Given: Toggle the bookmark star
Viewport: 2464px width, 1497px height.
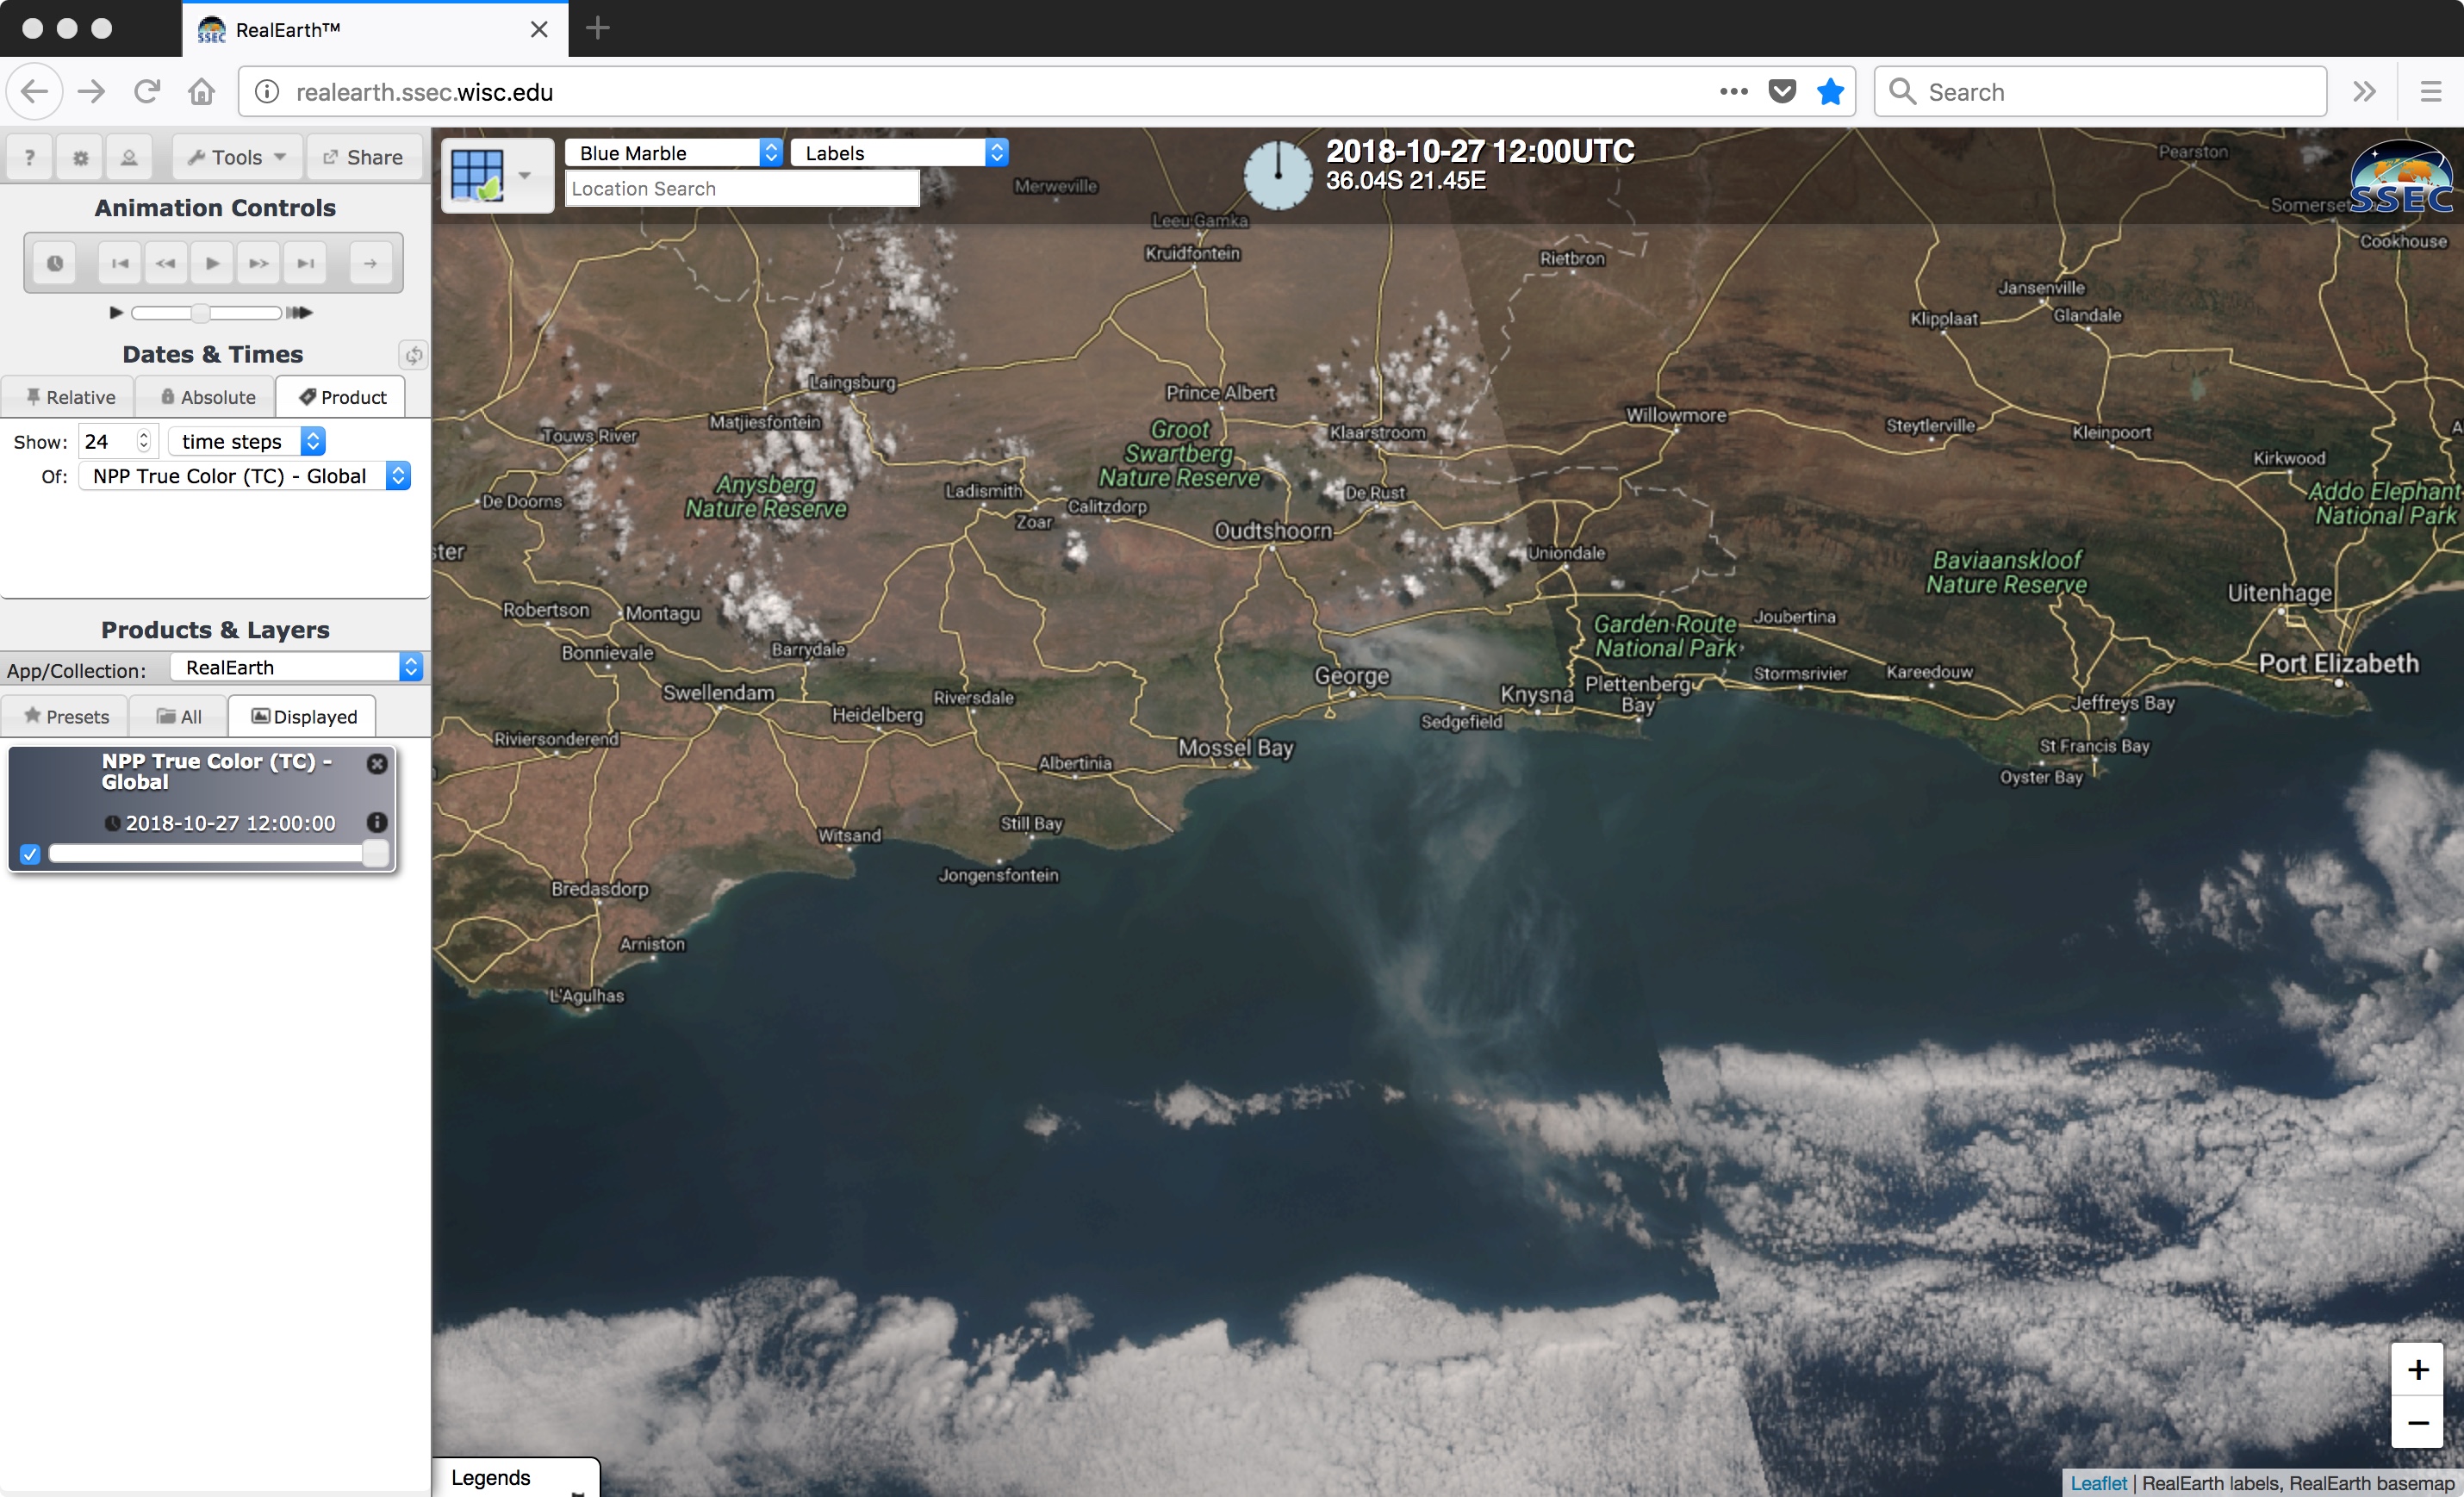Looking at the screenshot, I should click(1830, 92).
